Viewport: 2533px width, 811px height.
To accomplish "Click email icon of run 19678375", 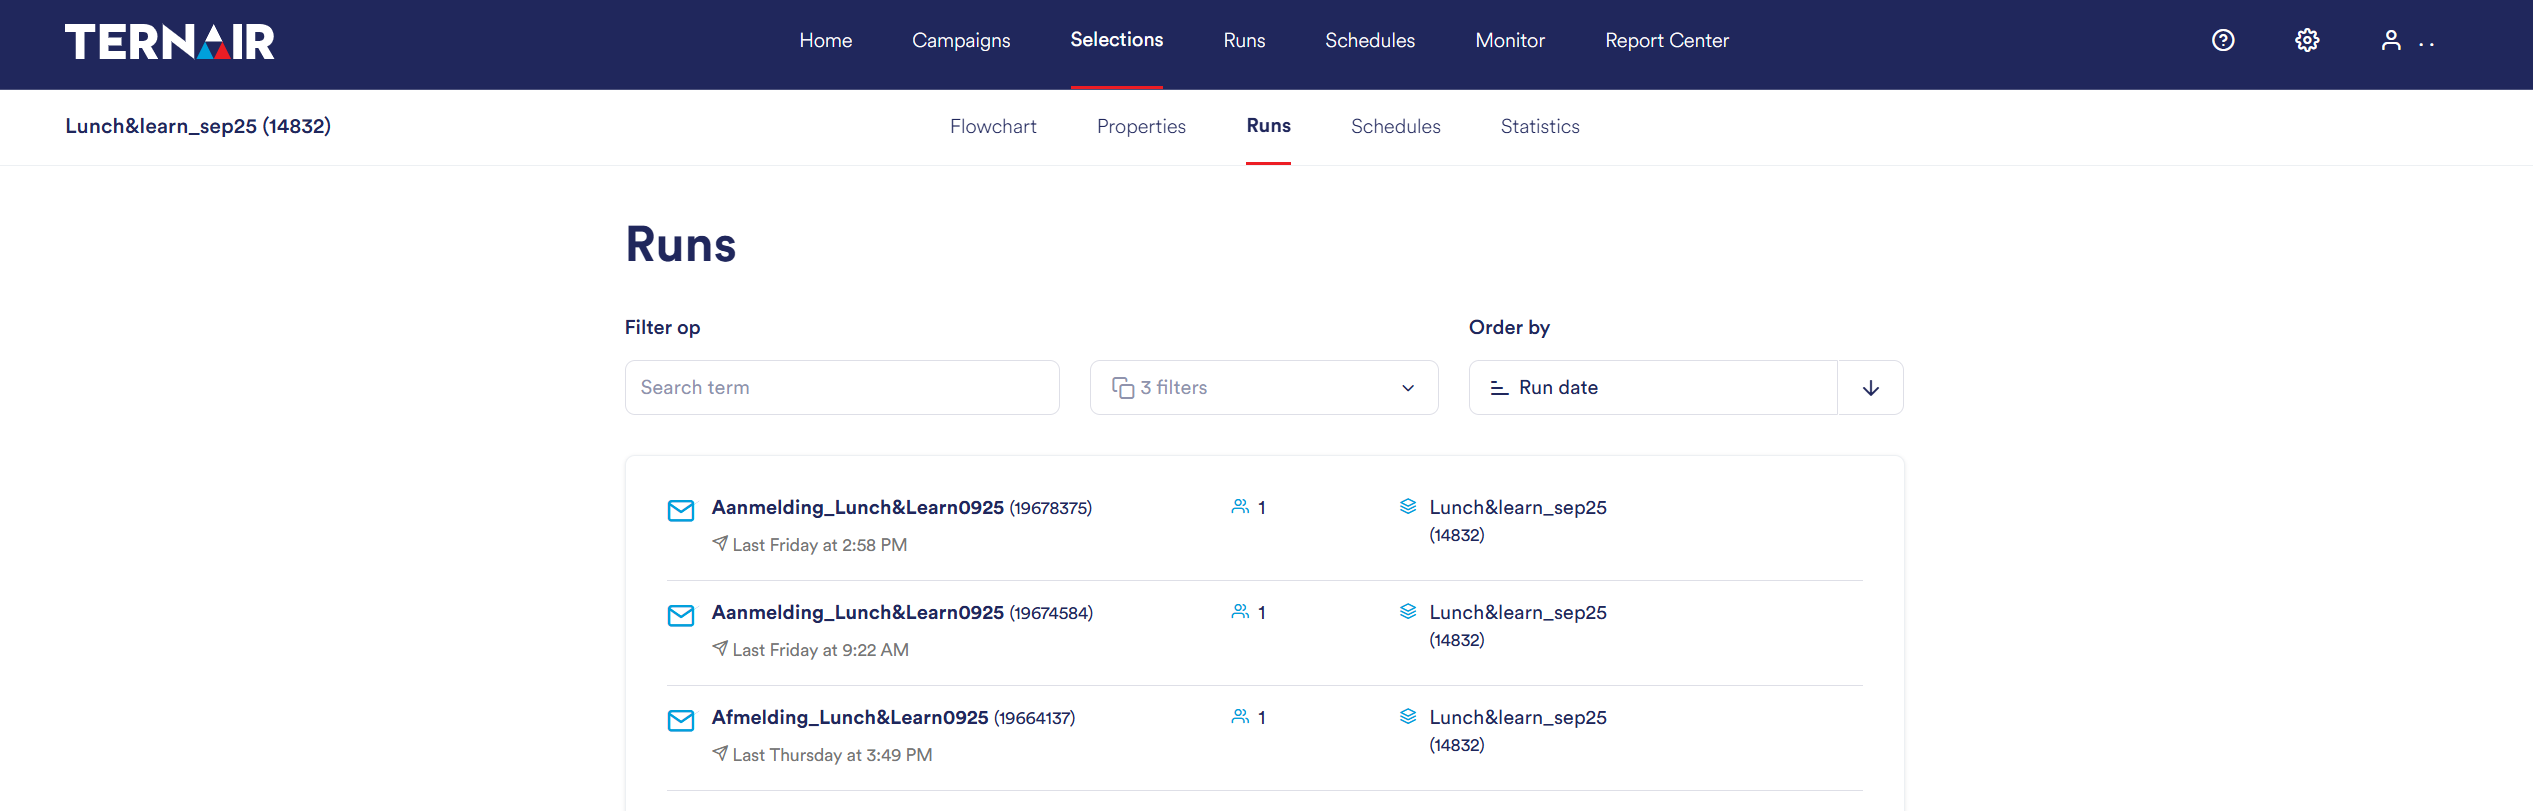I will coord(681,510).
